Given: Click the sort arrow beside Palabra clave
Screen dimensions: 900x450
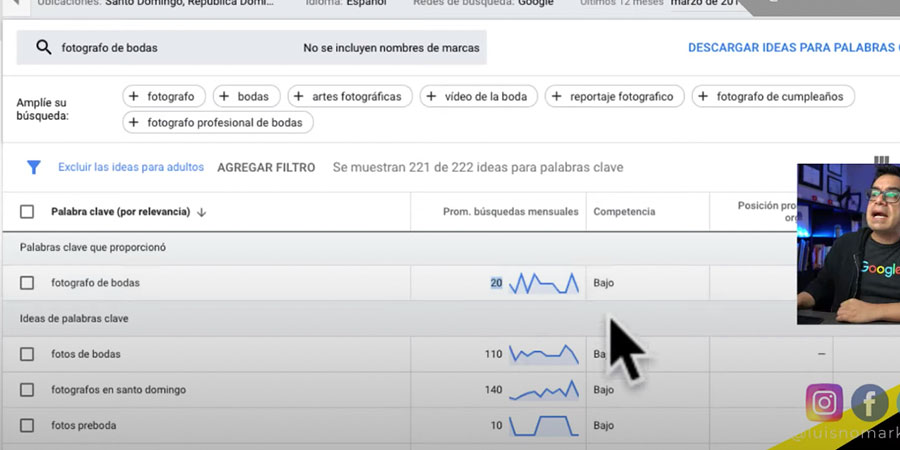Looking at the screenshot, I should [201, 212].
